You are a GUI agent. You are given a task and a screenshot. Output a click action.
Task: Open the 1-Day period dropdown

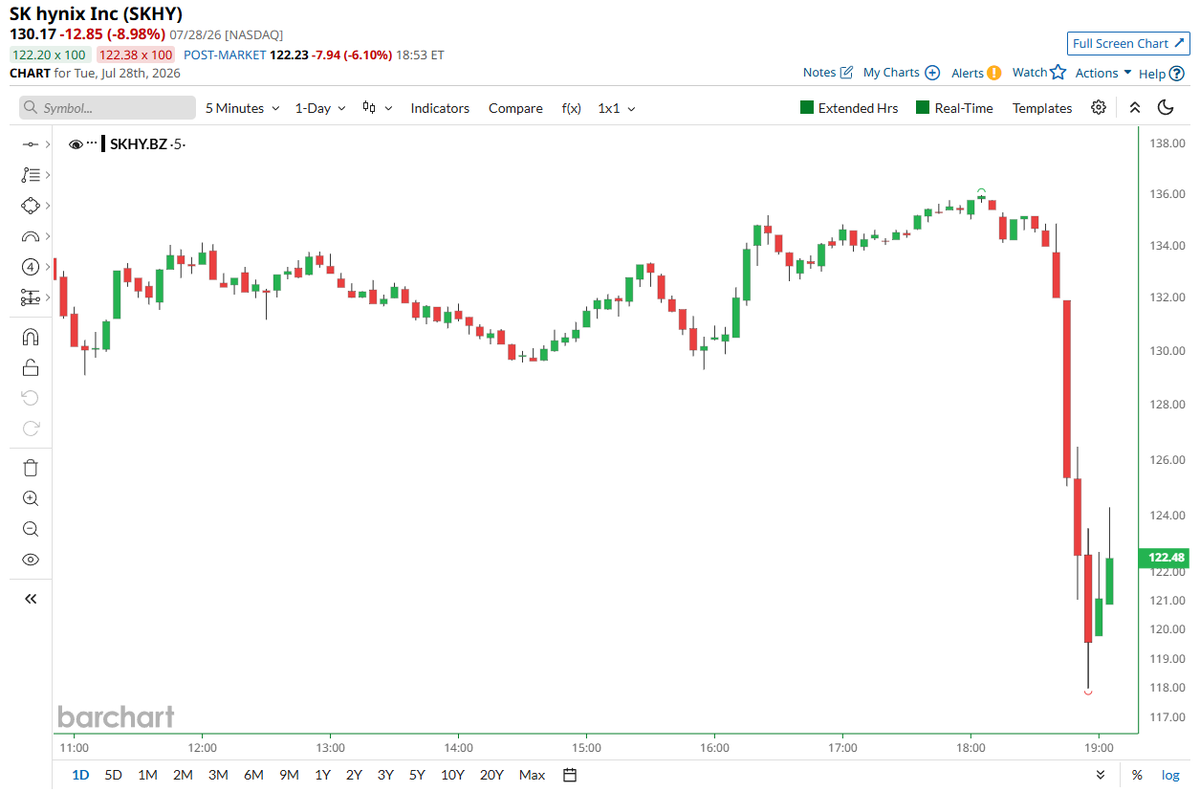click(x=320, y=108)
